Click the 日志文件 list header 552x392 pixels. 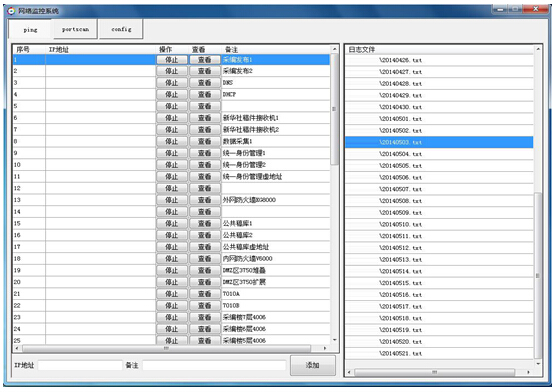coord(439,50)
